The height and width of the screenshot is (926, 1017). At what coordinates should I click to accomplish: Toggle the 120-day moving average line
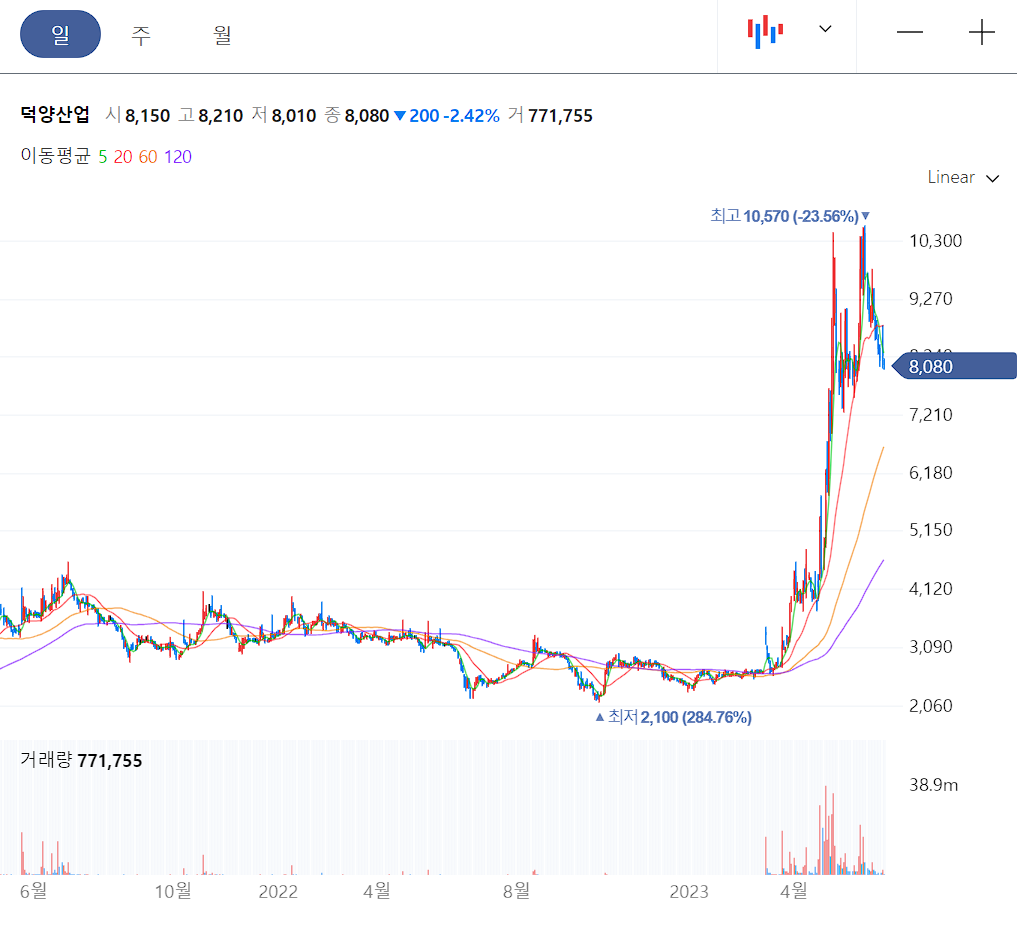click(x=176, y=156)
